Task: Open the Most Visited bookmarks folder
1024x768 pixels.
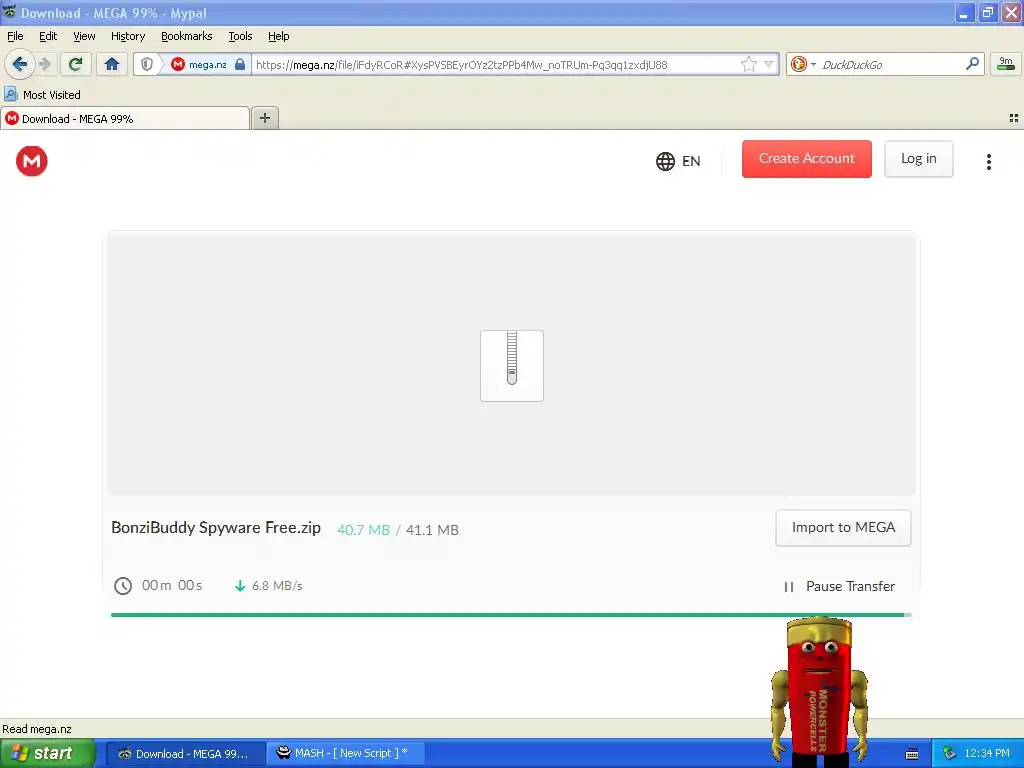Action: [x=42, y=95]
